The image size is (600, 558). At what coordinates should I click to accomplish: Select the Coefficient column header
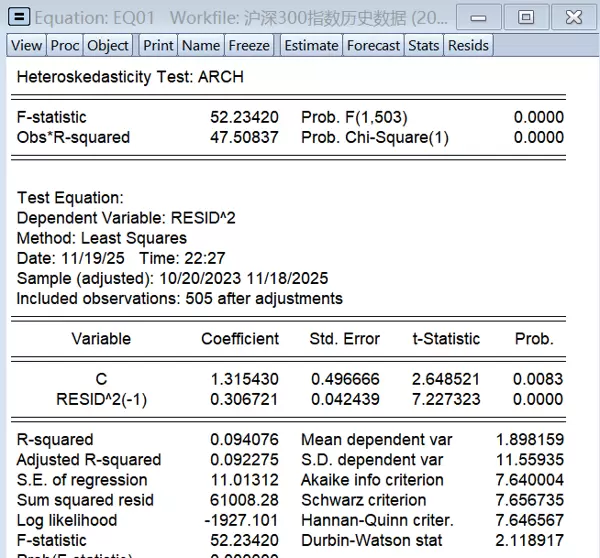[240, 339]
